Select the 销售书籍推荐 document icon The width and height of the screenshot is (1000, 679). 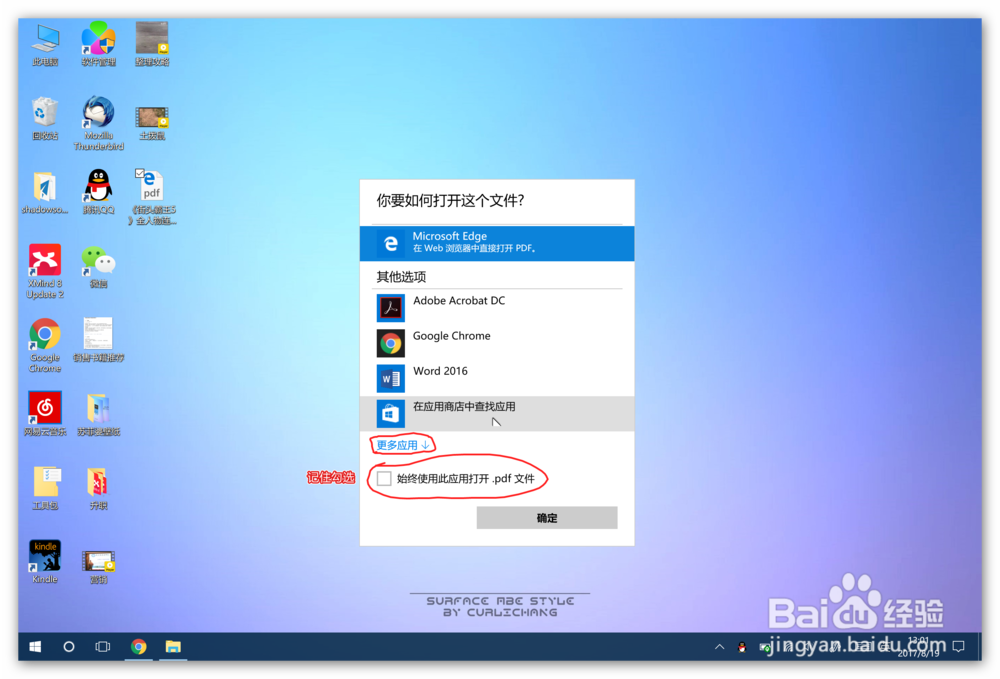pos(98,340)
